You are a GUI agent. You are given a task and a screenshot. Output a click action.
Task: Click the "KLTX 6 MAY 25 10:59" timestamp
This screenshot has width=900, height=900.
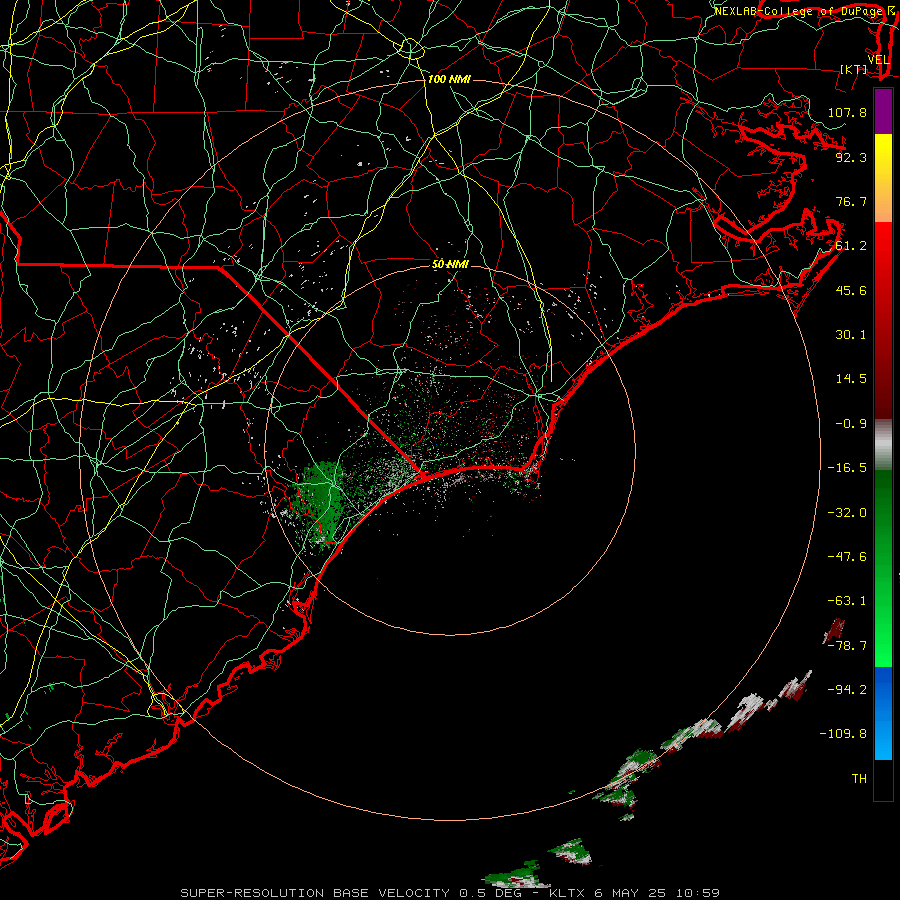pyautogui.click(x=634, y=893)
